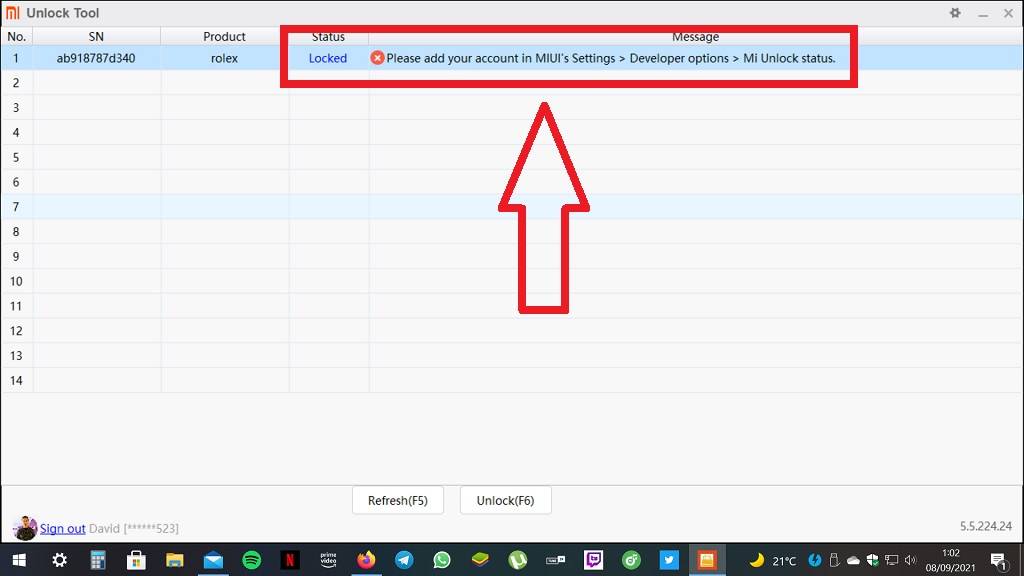Open Spotify from the taskbar
The image size is (1024, 576).
(251, 560)
